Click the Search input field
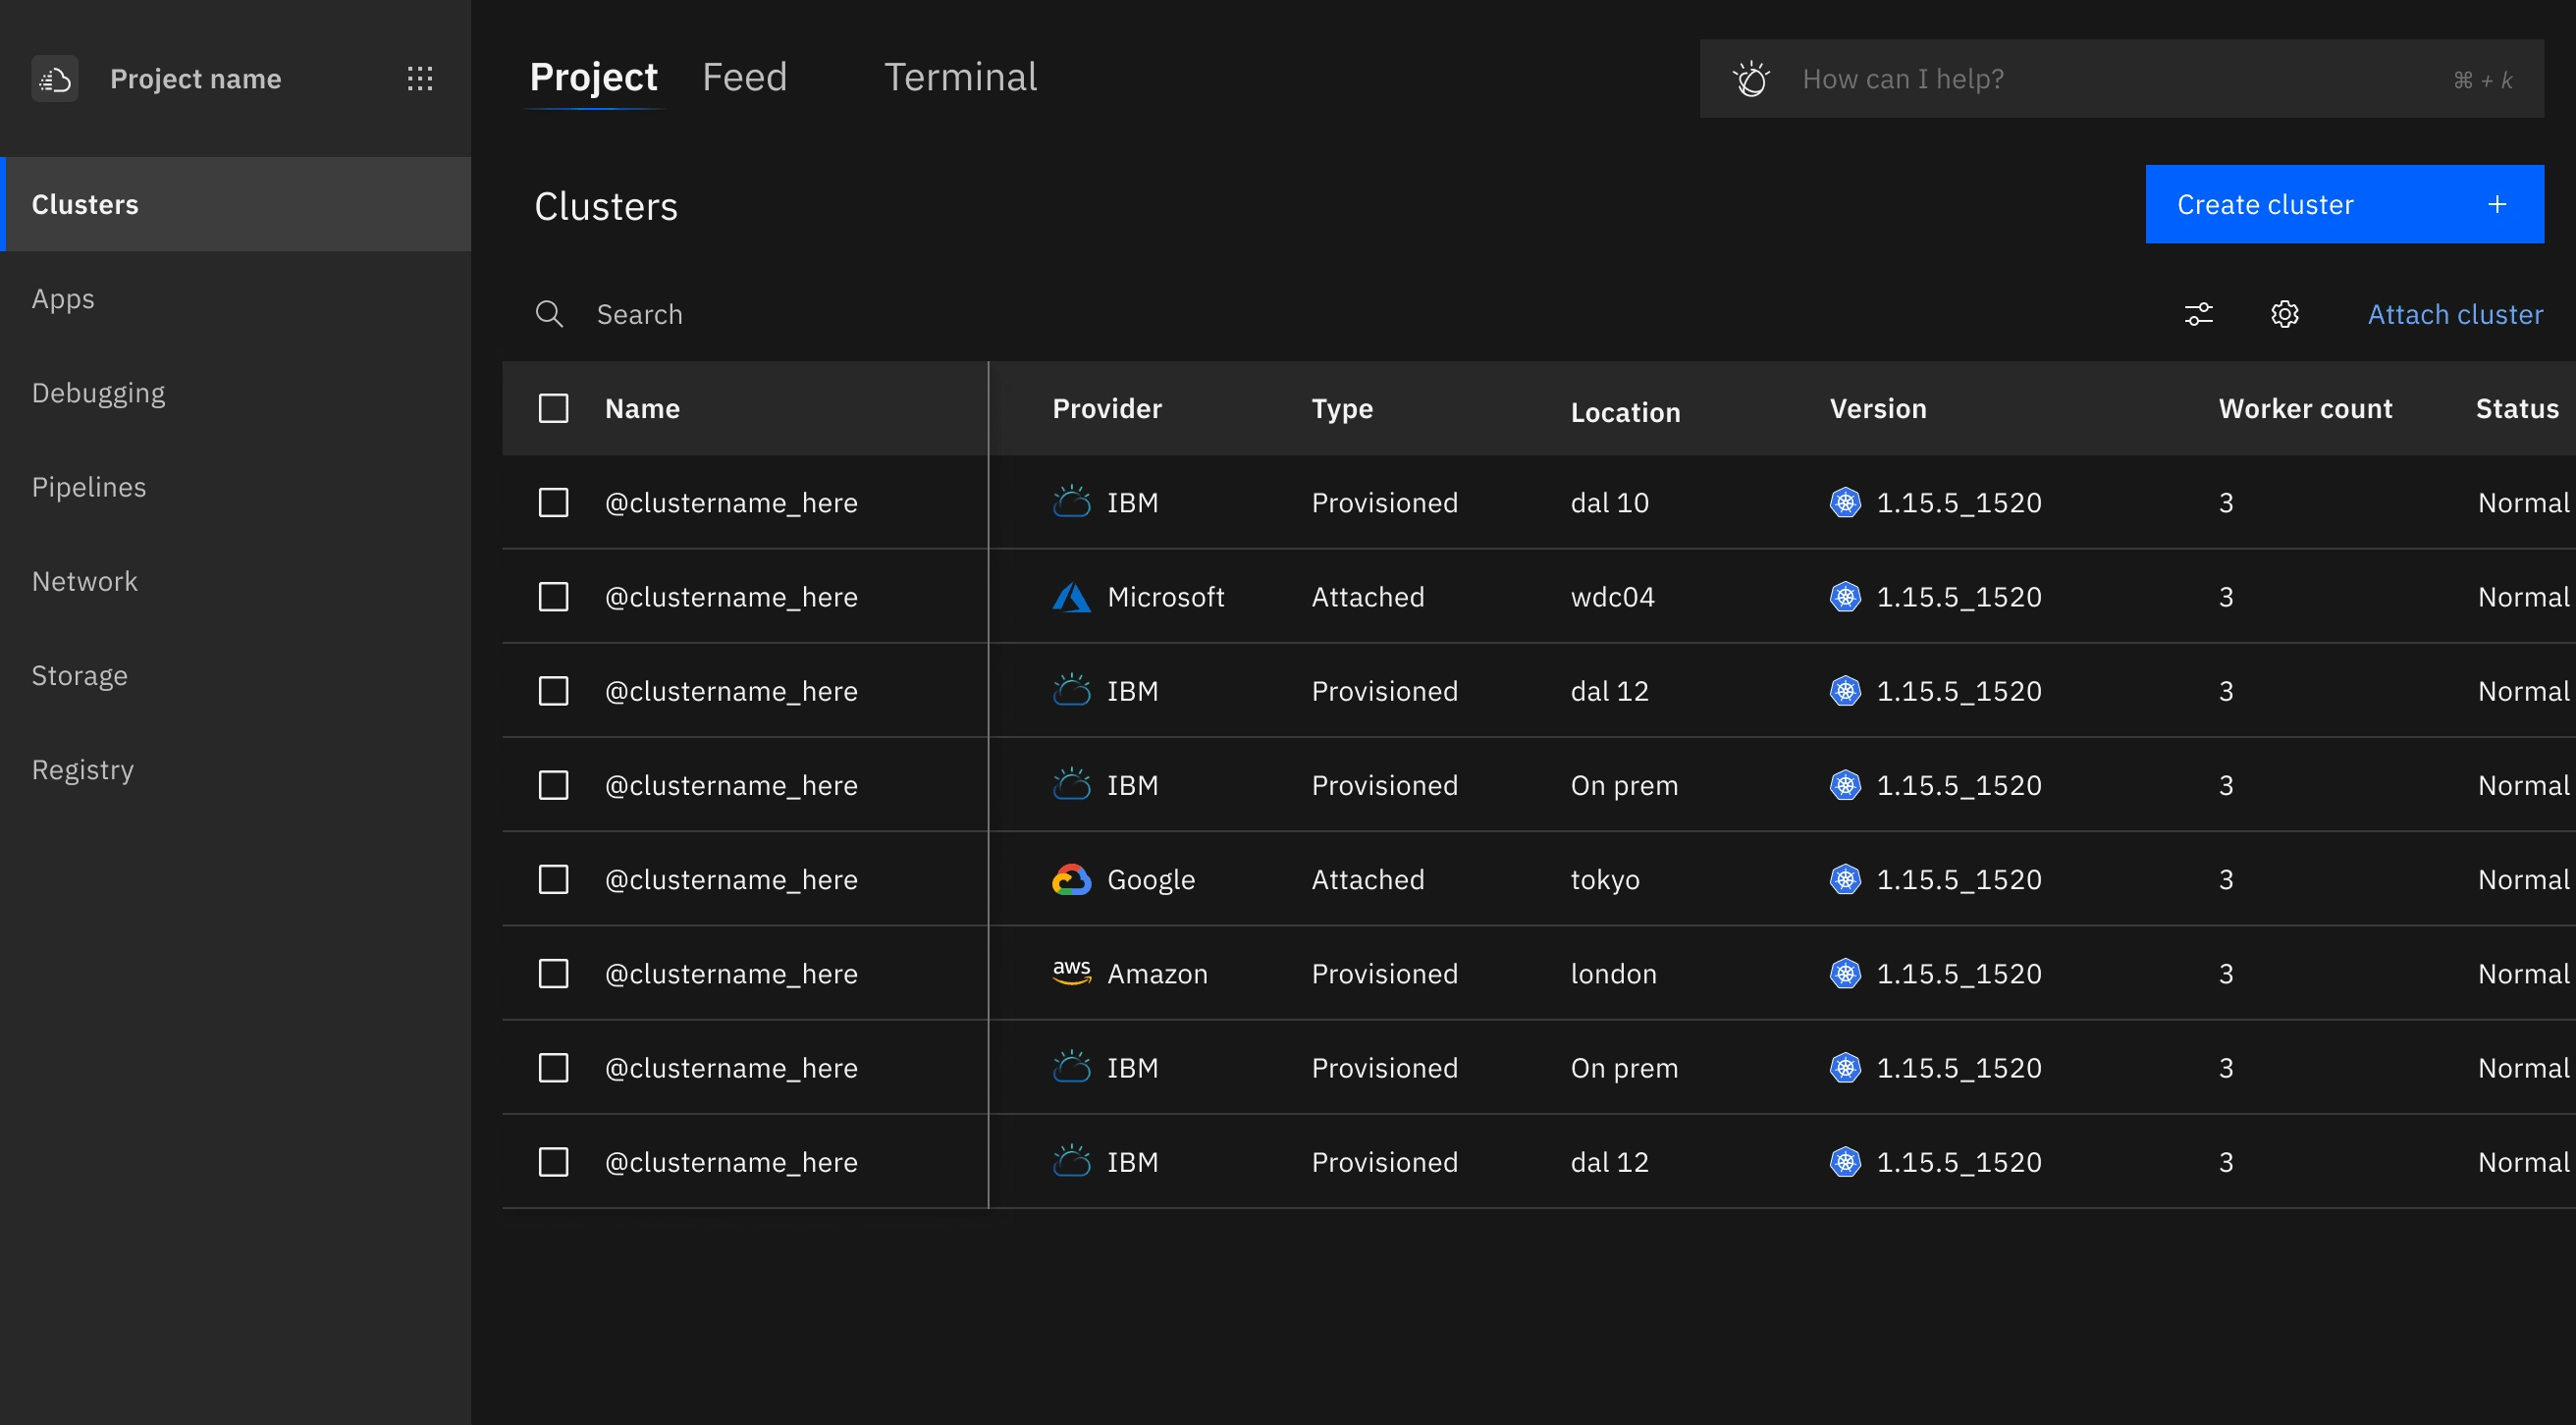The image size is (2576, 1425). 1333,314
